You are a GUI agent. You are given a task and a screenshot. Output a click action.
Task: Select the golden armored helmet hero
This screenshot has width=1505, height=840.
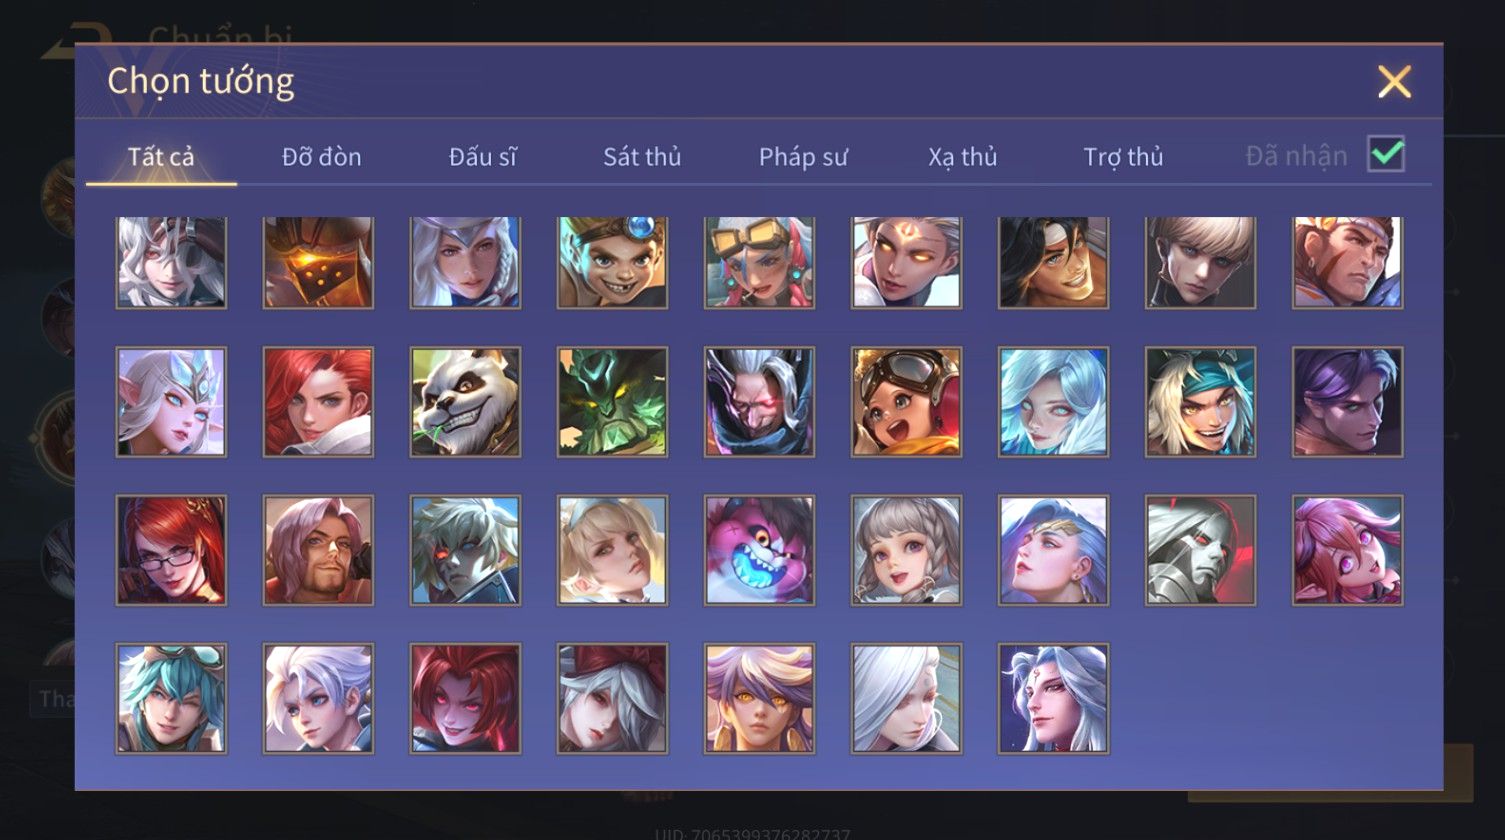click(x=318, y=262)
